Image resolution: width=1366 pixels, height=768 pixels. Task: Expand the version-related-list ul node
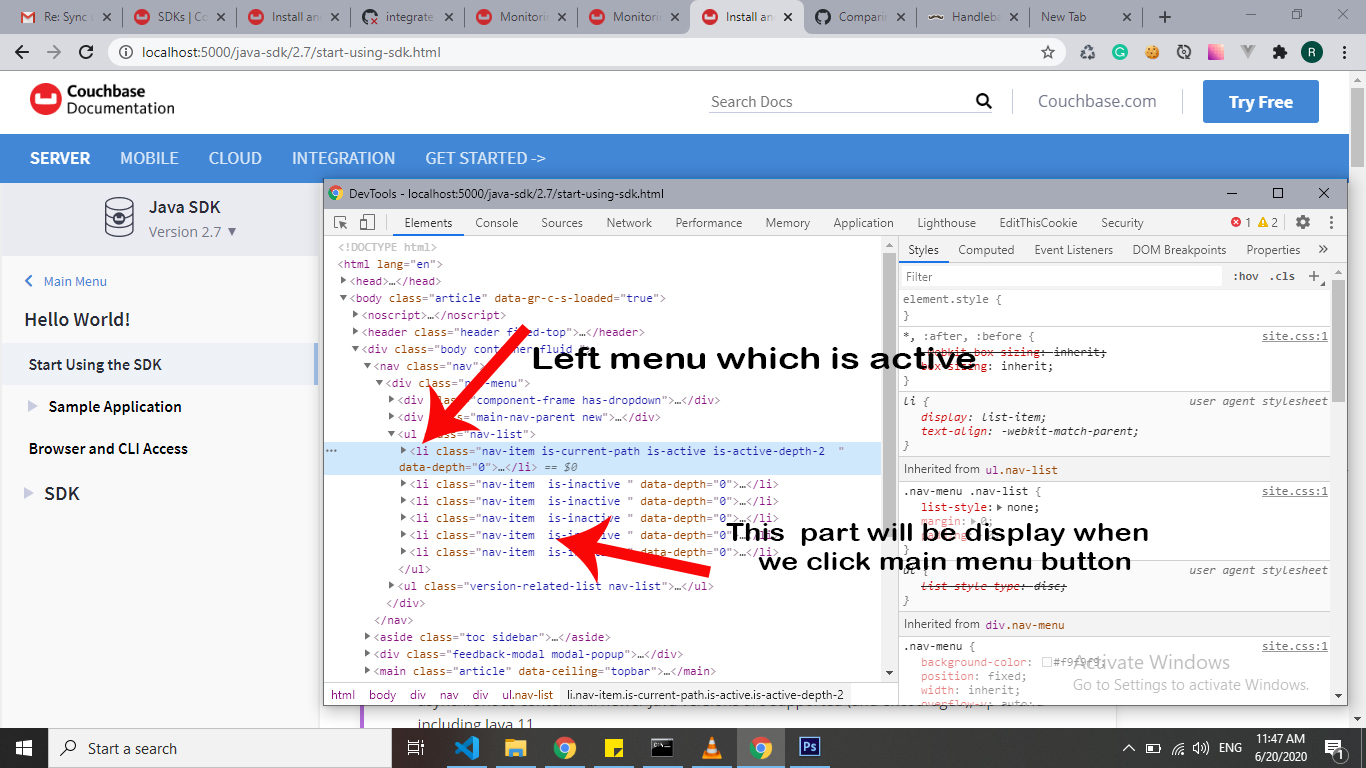coord(392,586)
